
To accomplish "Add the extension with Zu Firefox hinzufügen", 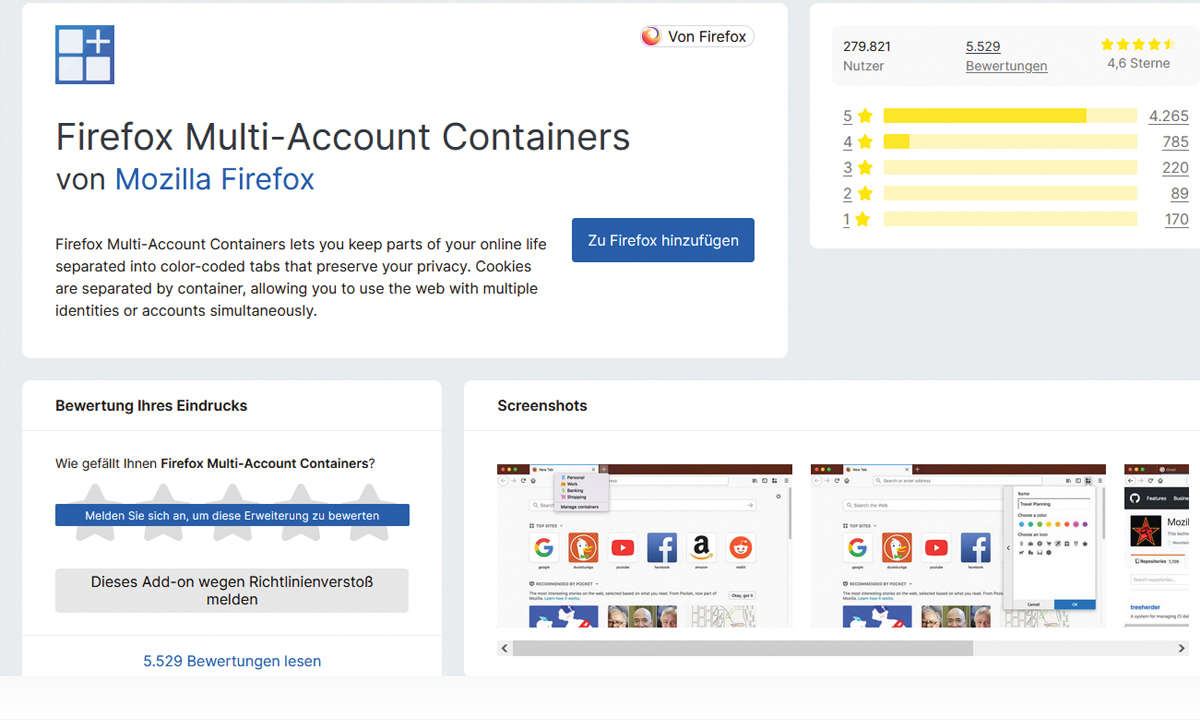I will 663,240.
